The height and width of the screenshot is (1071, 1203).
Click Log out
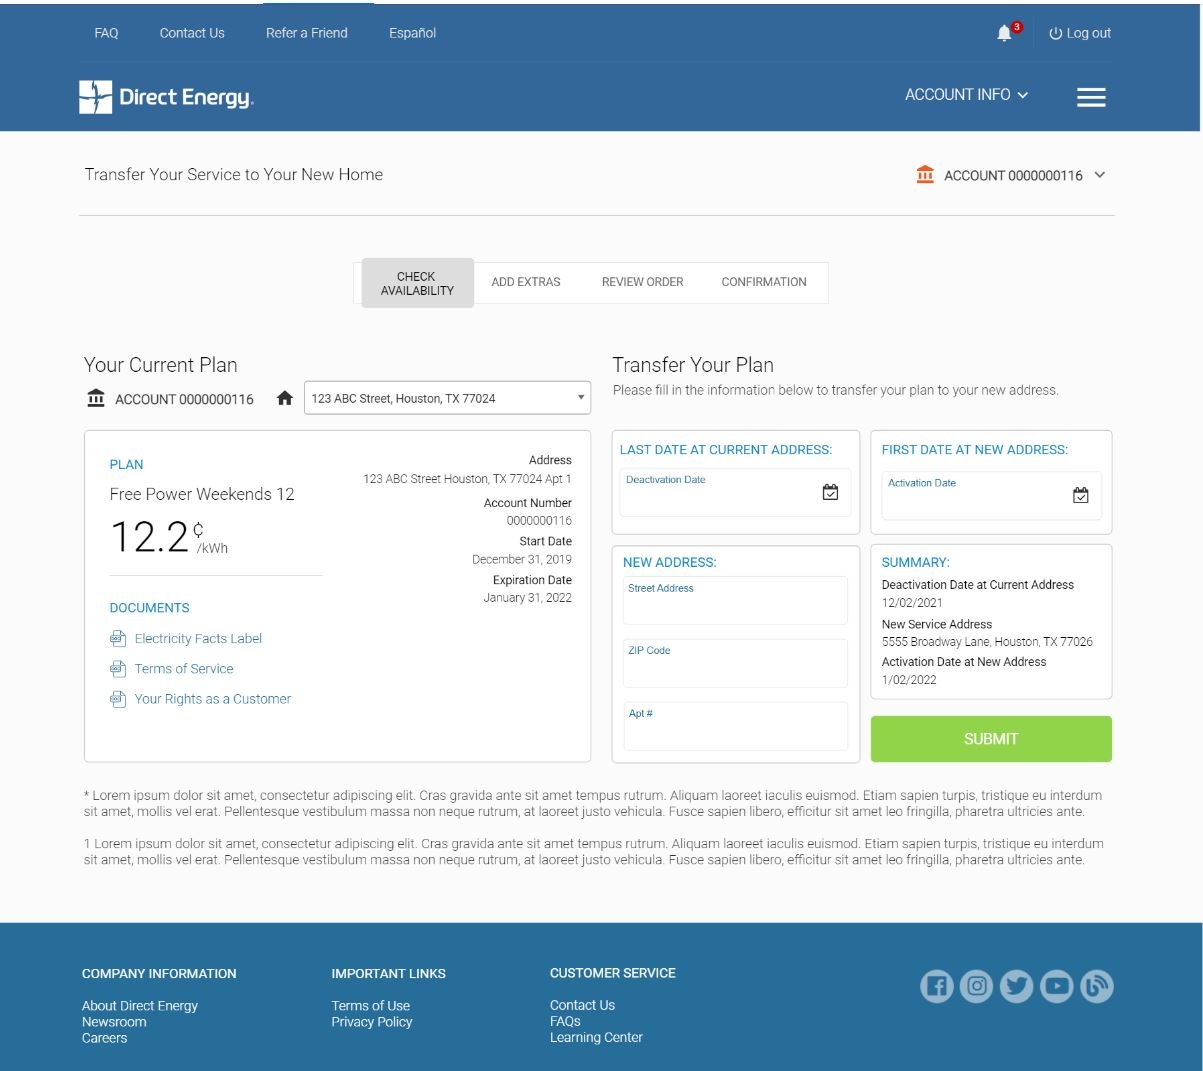[x=1080, y=33]
